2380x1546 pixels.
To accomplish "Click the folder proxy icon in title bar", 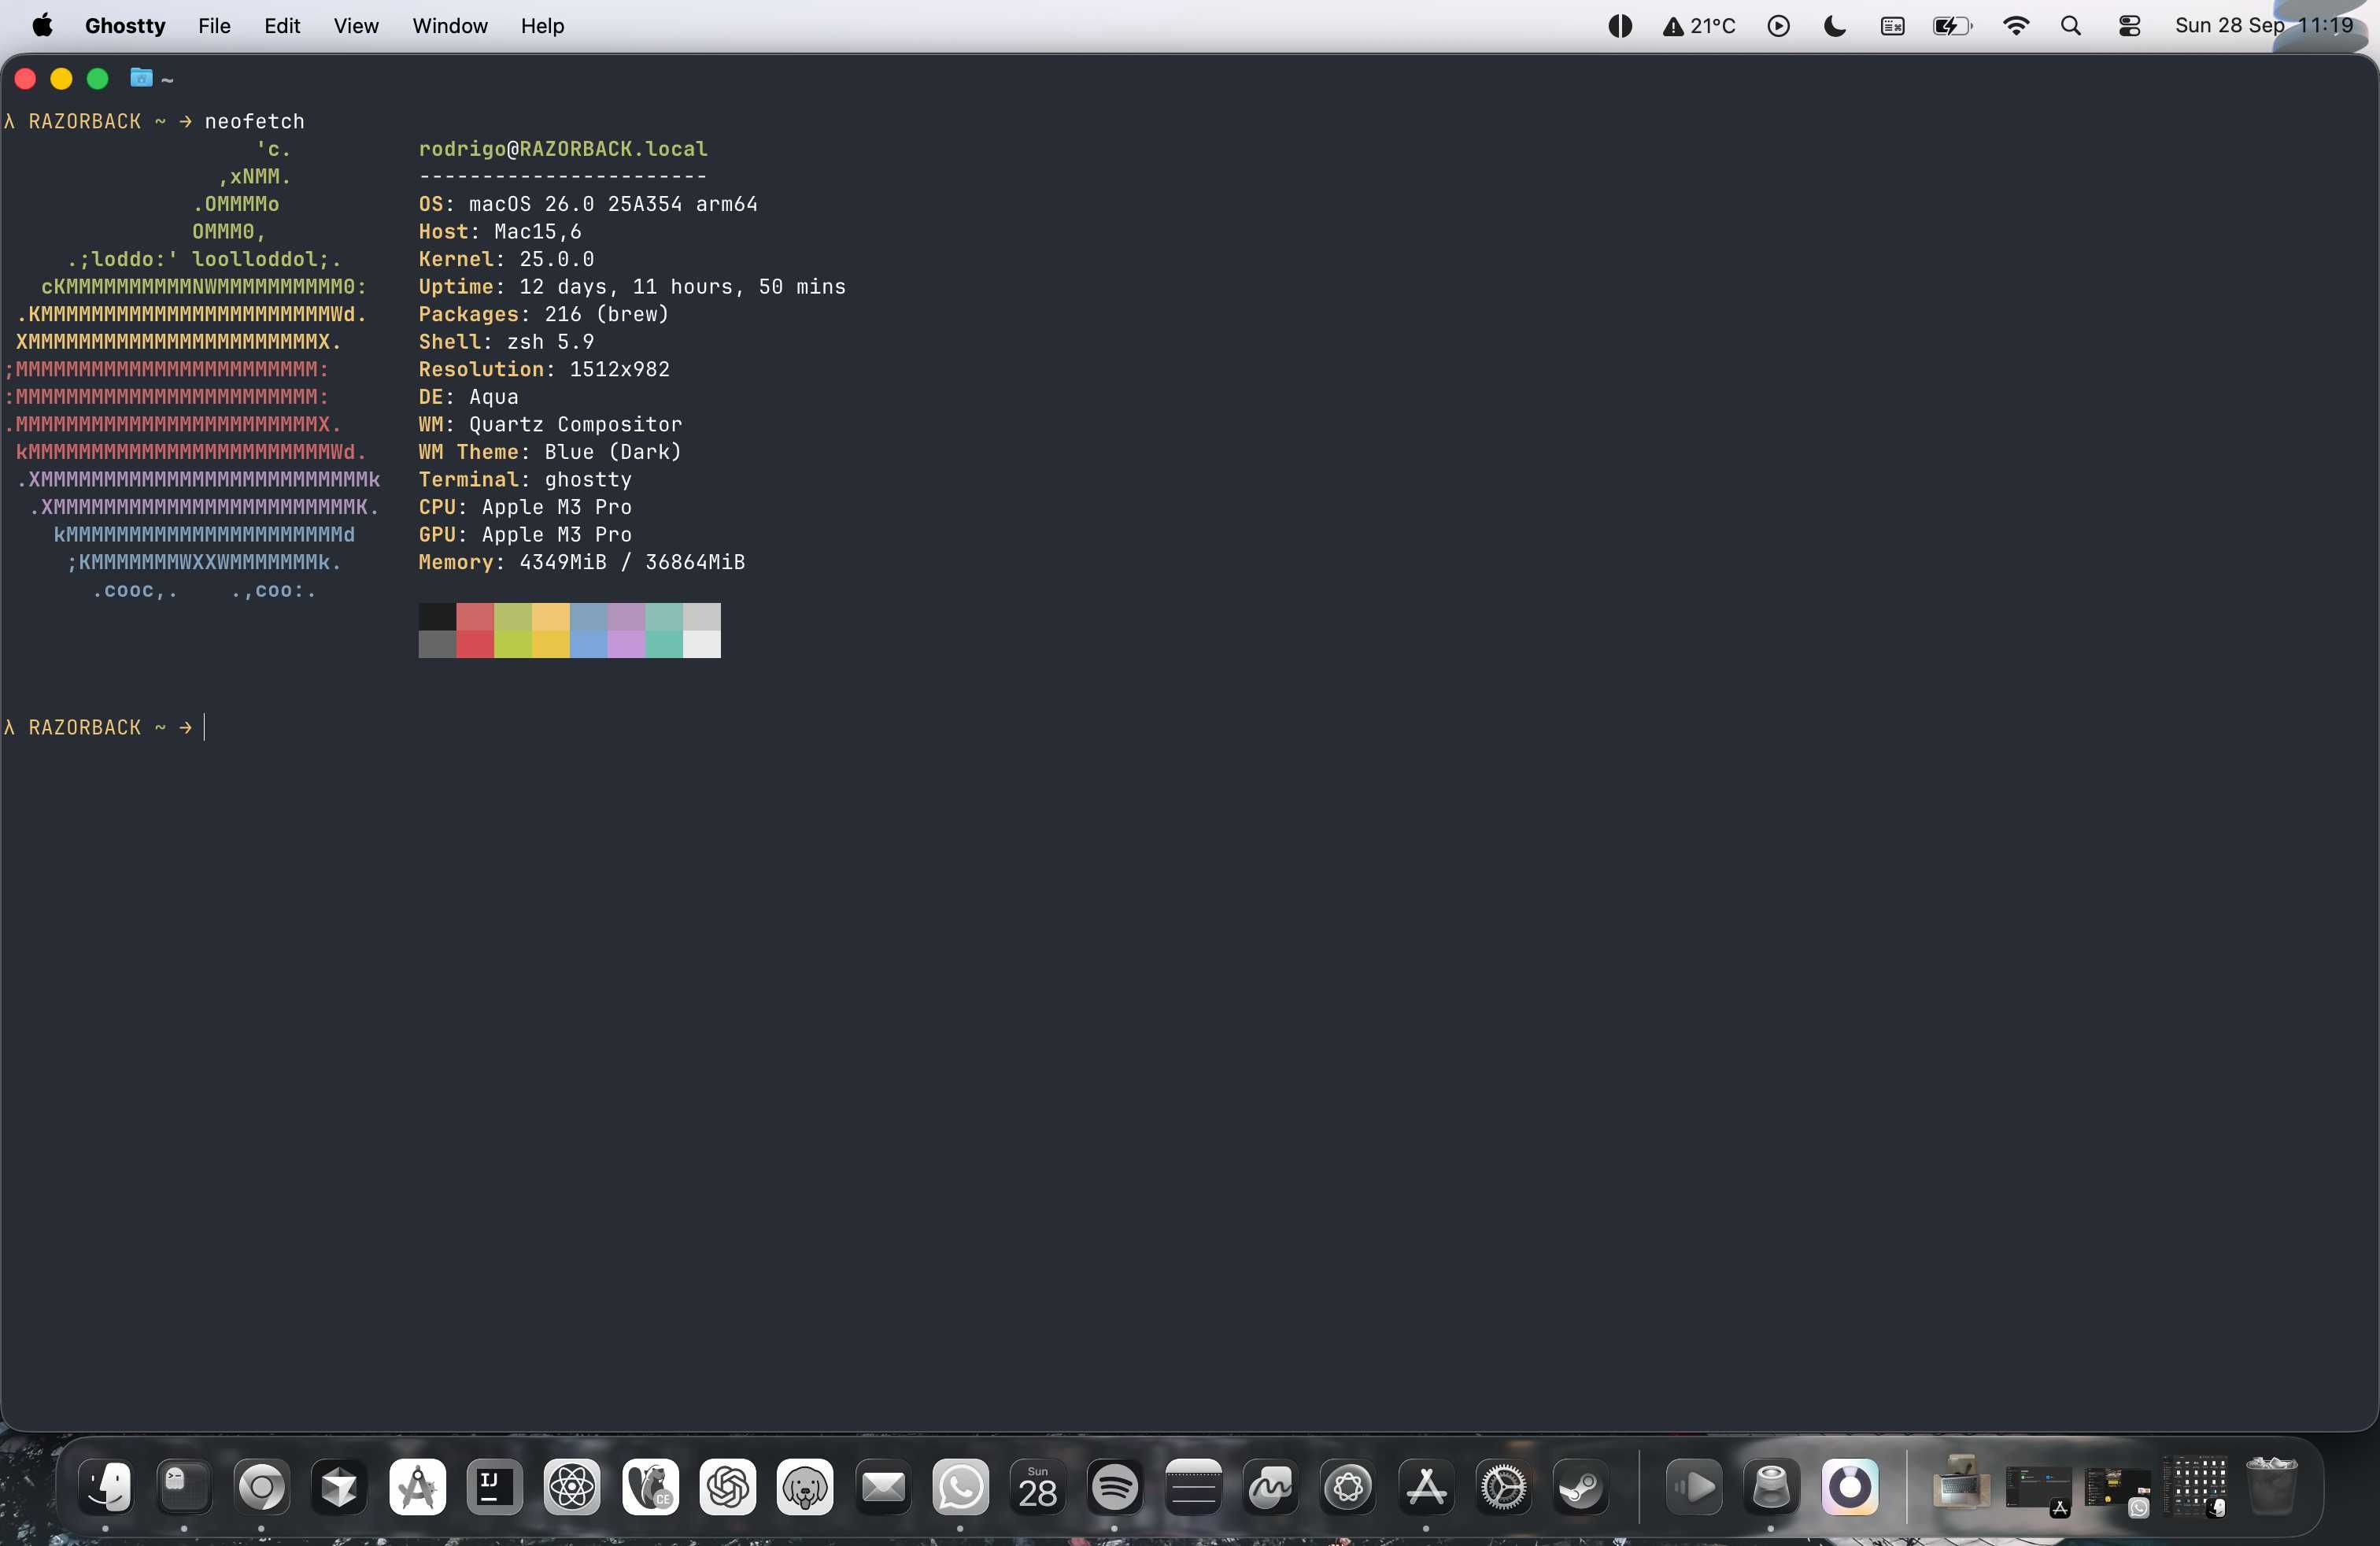I will tap(141, 78).
